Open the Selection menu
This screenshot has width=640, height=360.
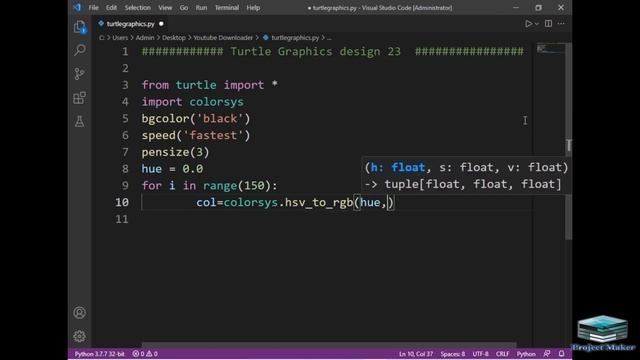click(138, 8)
